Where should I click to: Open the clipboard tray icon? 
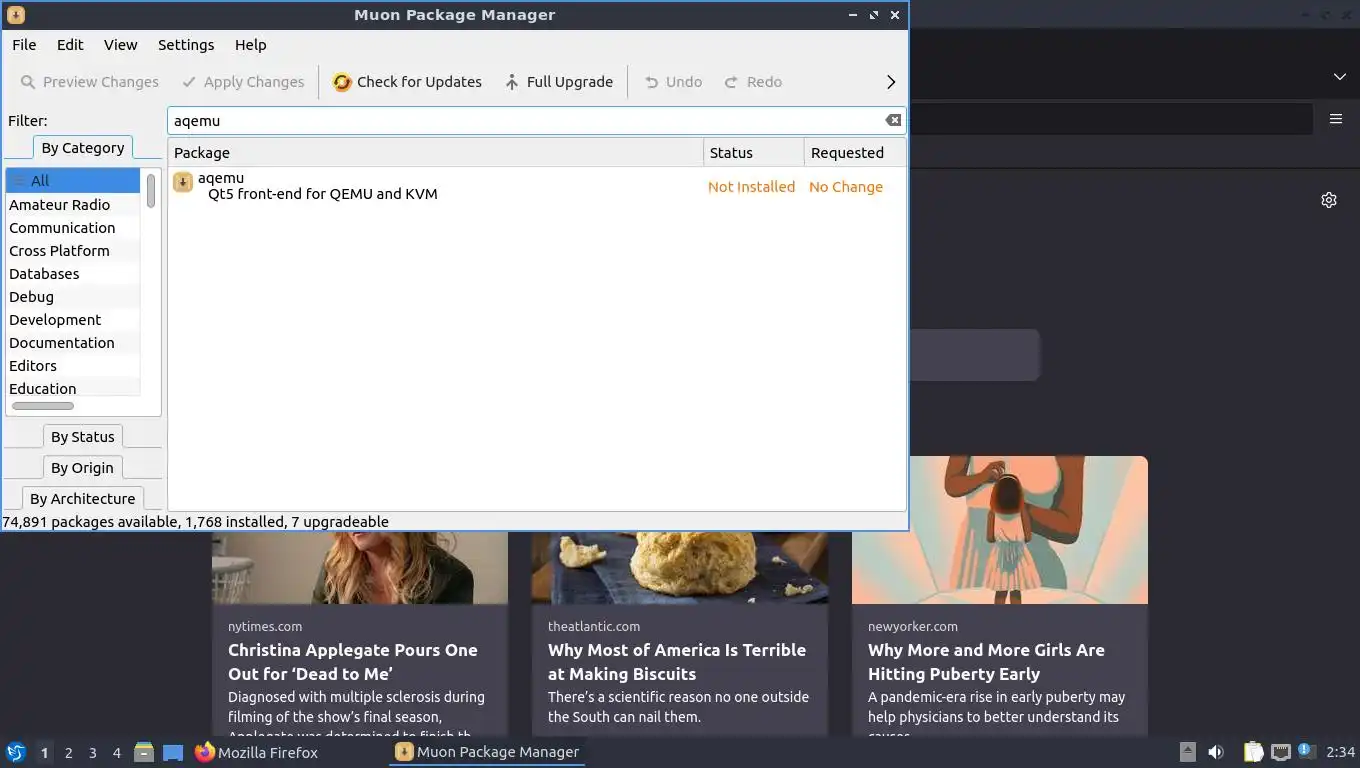[1253, 752]
